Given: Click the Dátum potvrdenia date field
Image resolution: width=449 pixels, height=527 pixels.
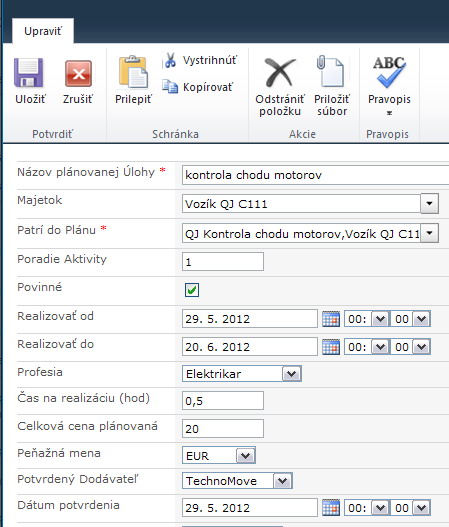Looking at the screenshot, I should [250, 508].
